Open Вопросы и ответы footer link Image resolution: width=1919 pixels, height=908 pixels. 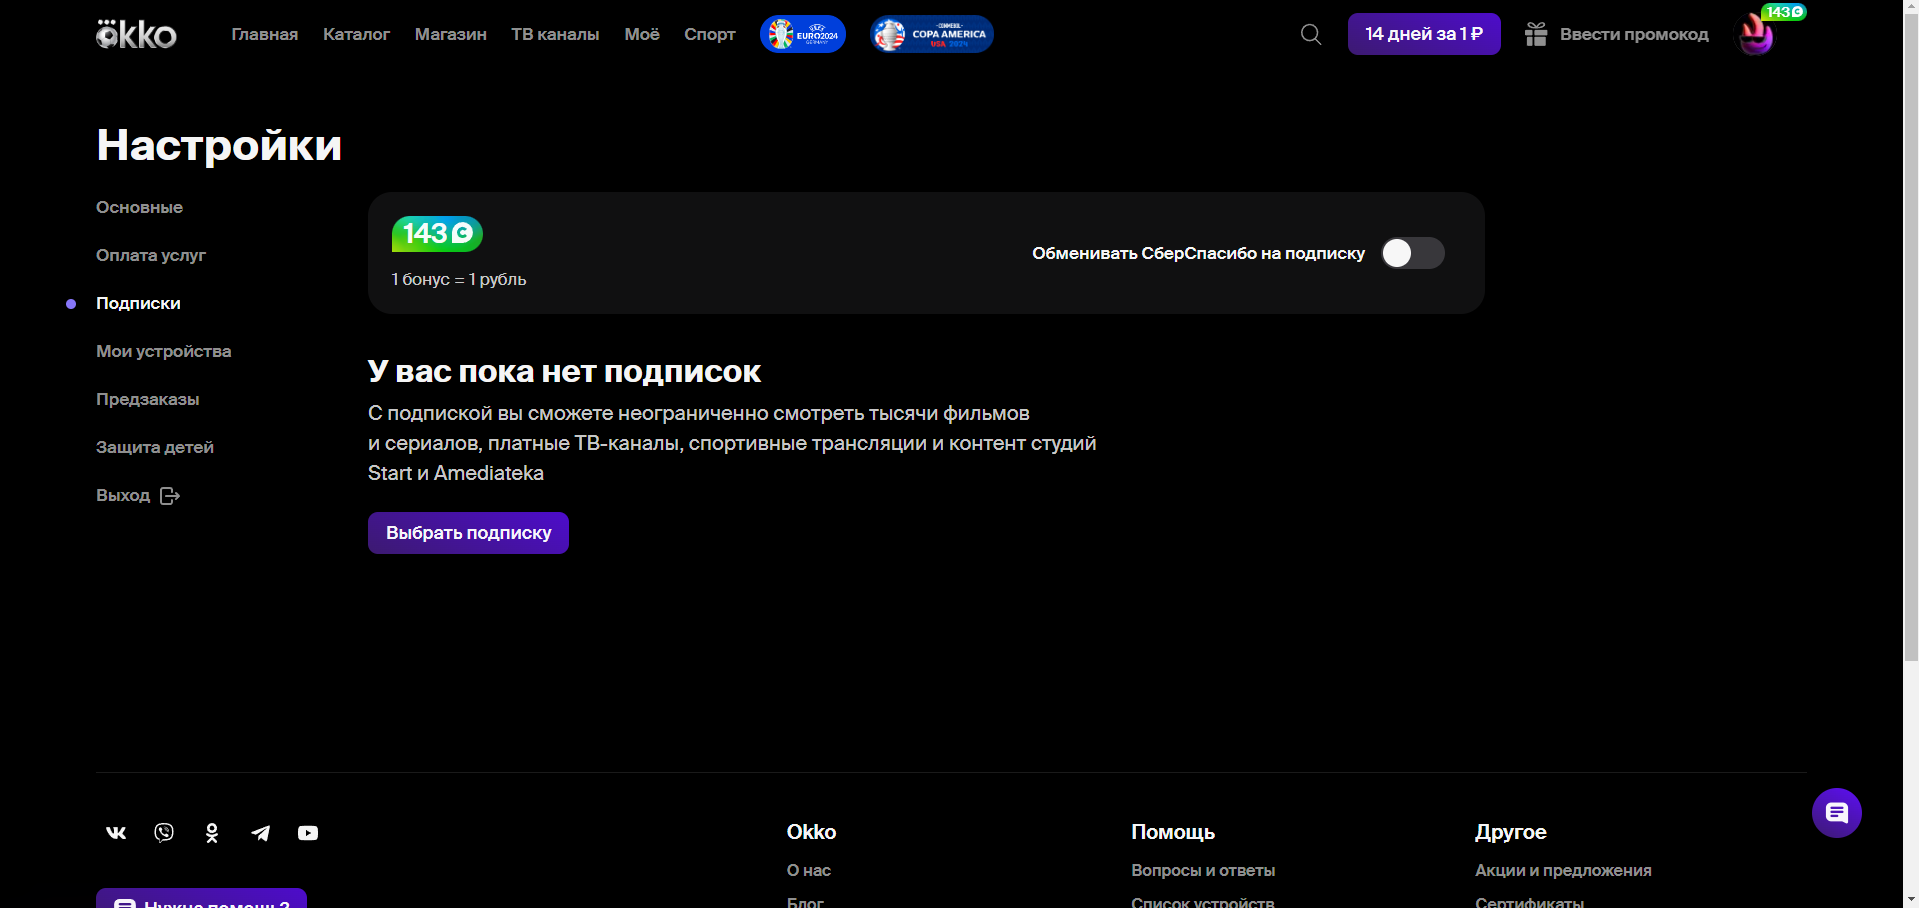(x=1203, y=870)
